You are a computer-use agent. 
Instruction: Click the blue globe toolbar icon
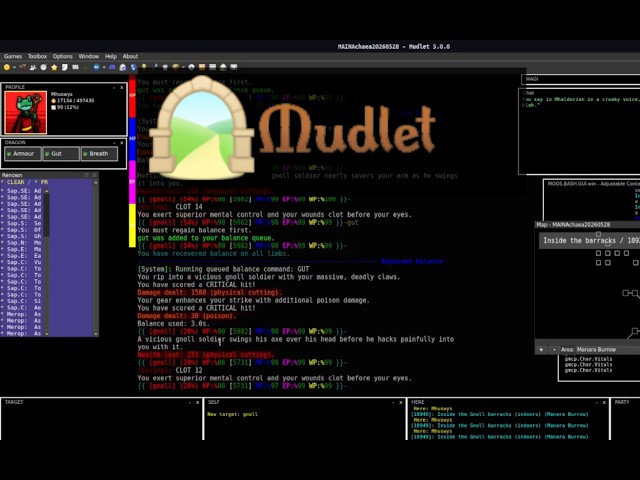point(133,67)
